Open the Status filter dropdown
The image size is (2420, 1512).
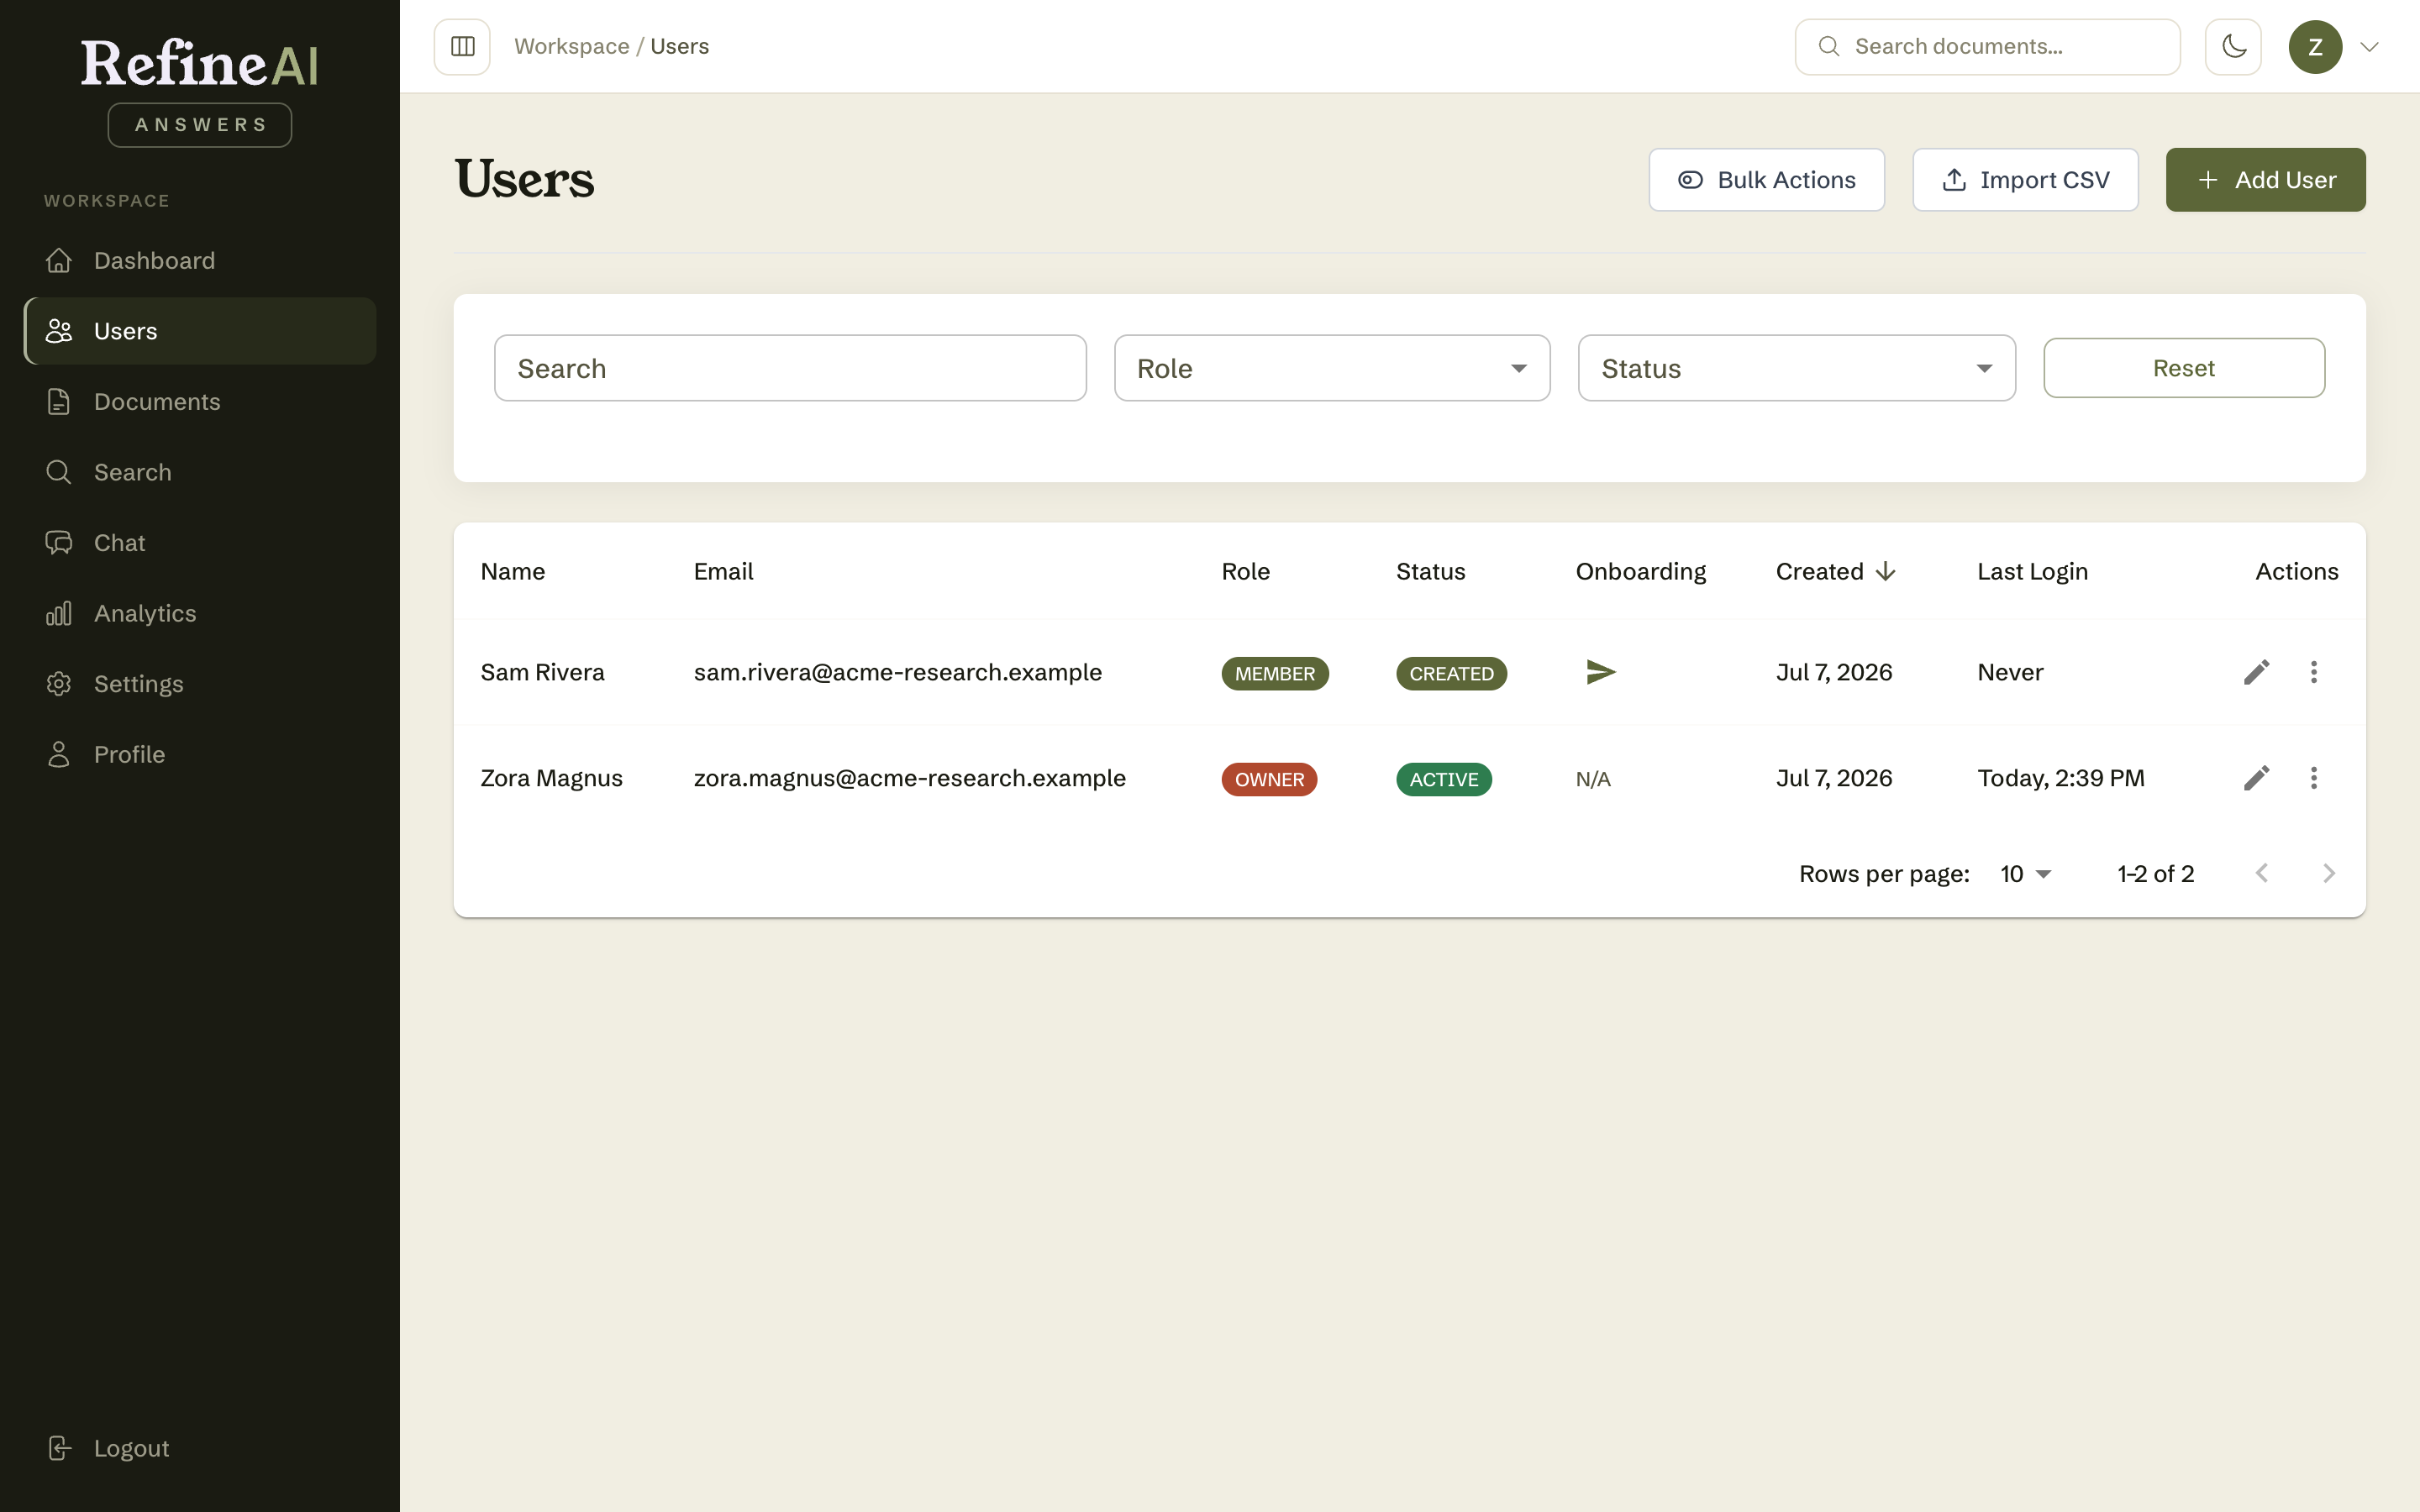tap(1796, 368)
